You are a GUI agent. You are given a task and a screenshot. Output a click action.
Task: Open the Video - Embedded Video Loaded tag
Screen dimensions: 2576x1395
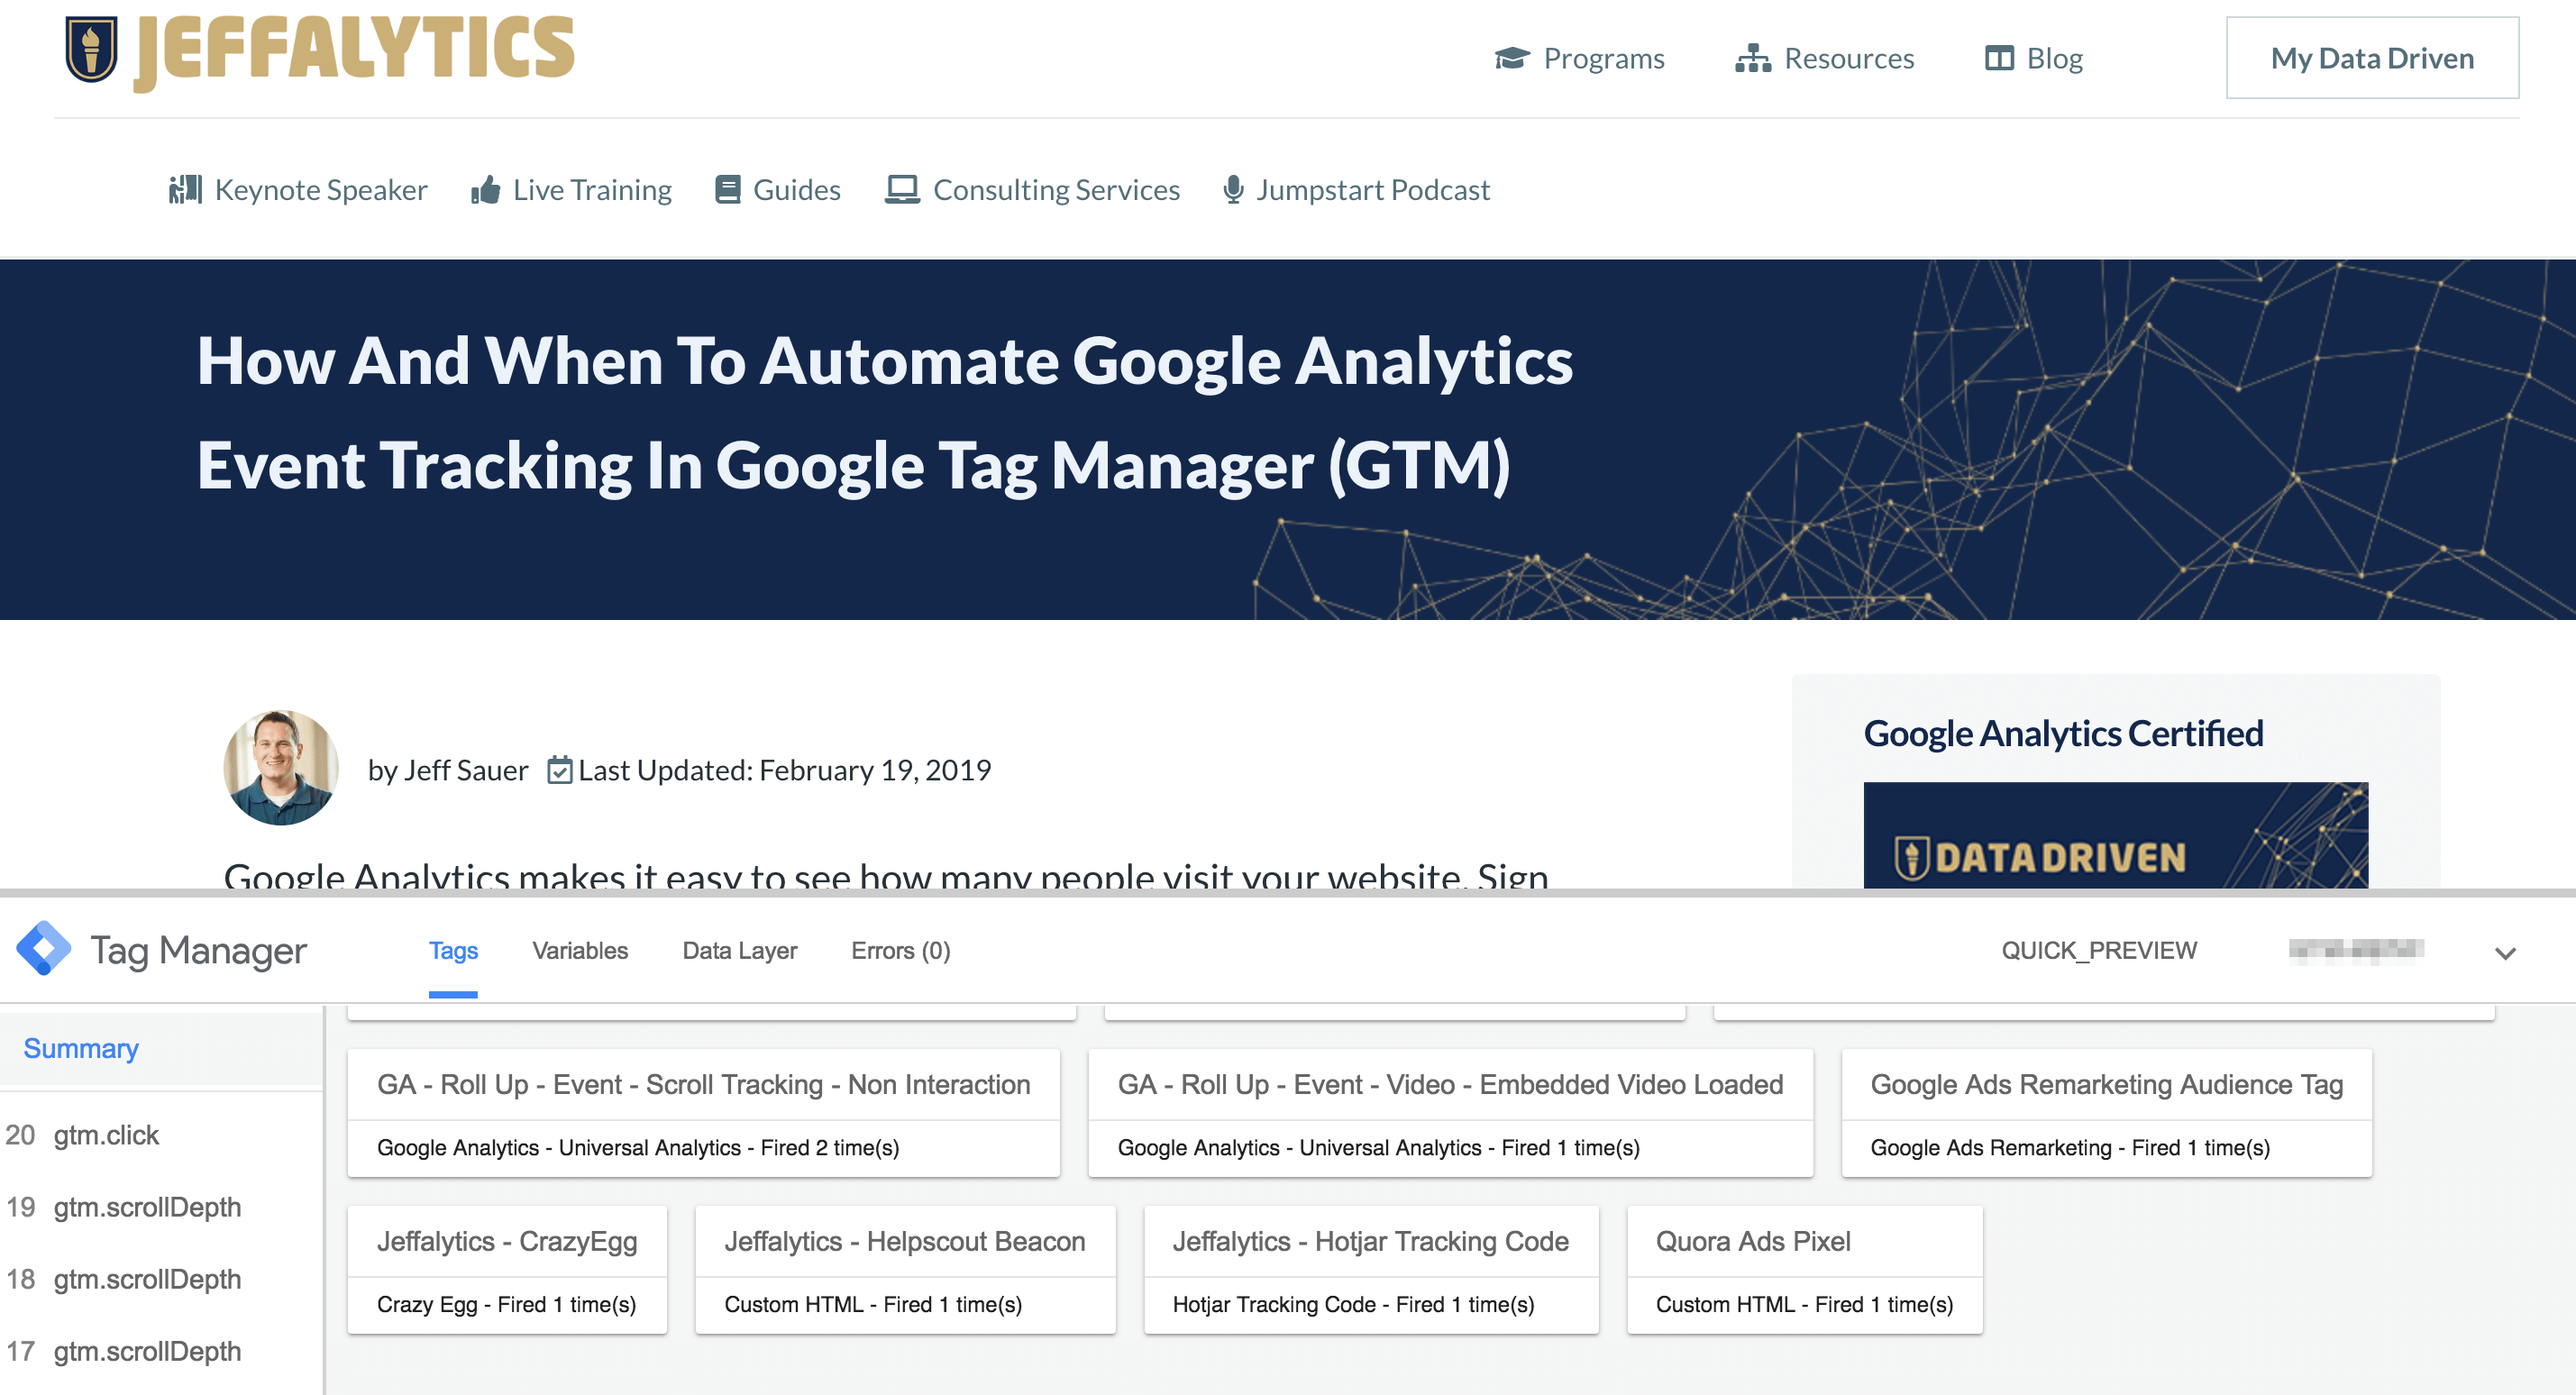(x=1450, y=1113)
